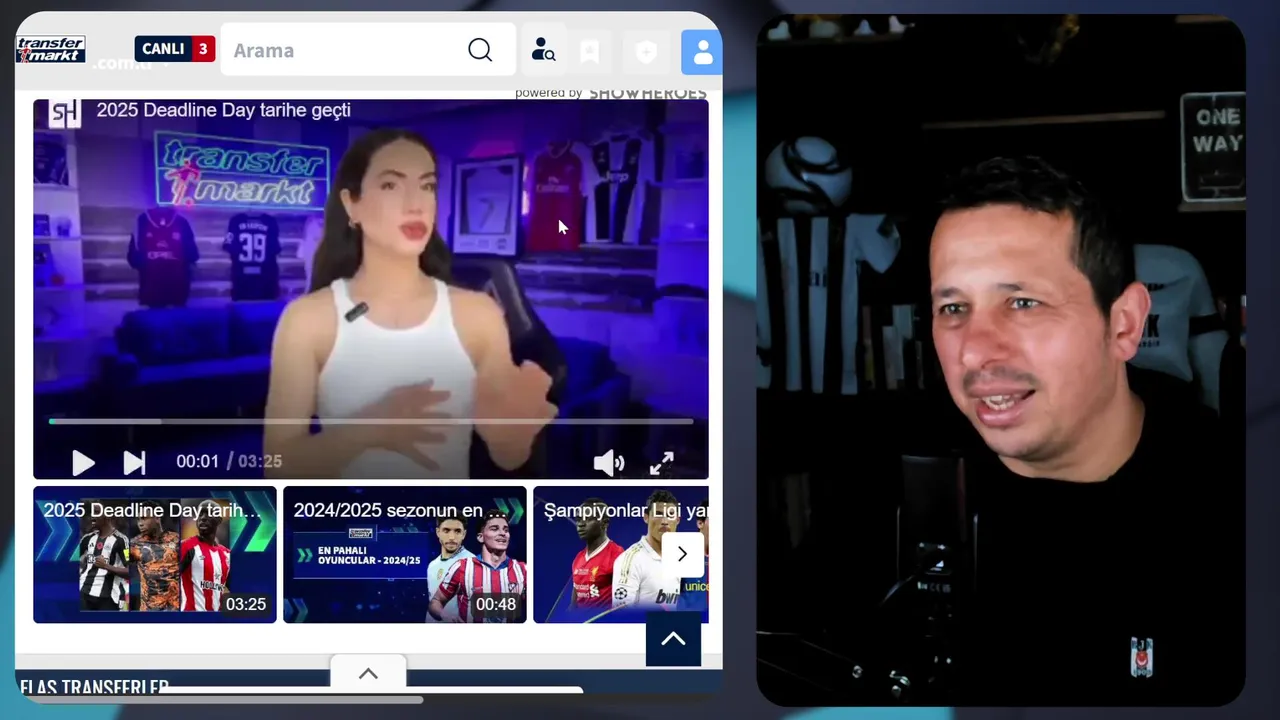Skip to the next video

[134, 462]
